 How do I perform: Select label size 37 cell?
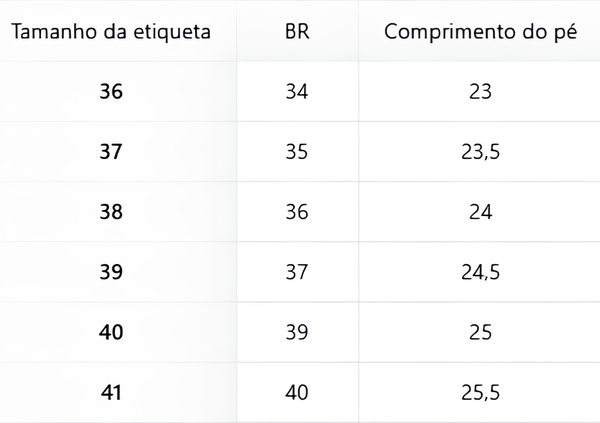click(111, 152)
